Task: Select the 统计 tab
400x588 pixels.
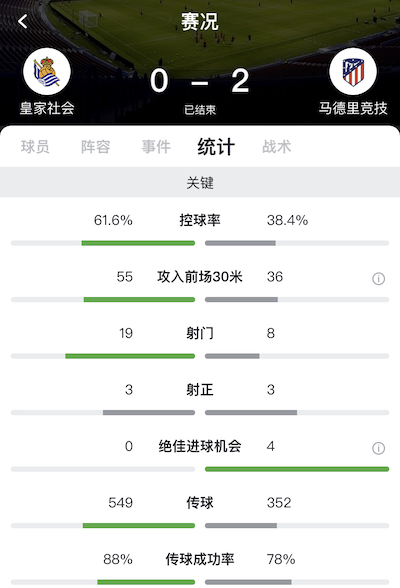Action: tap(216, 147)
